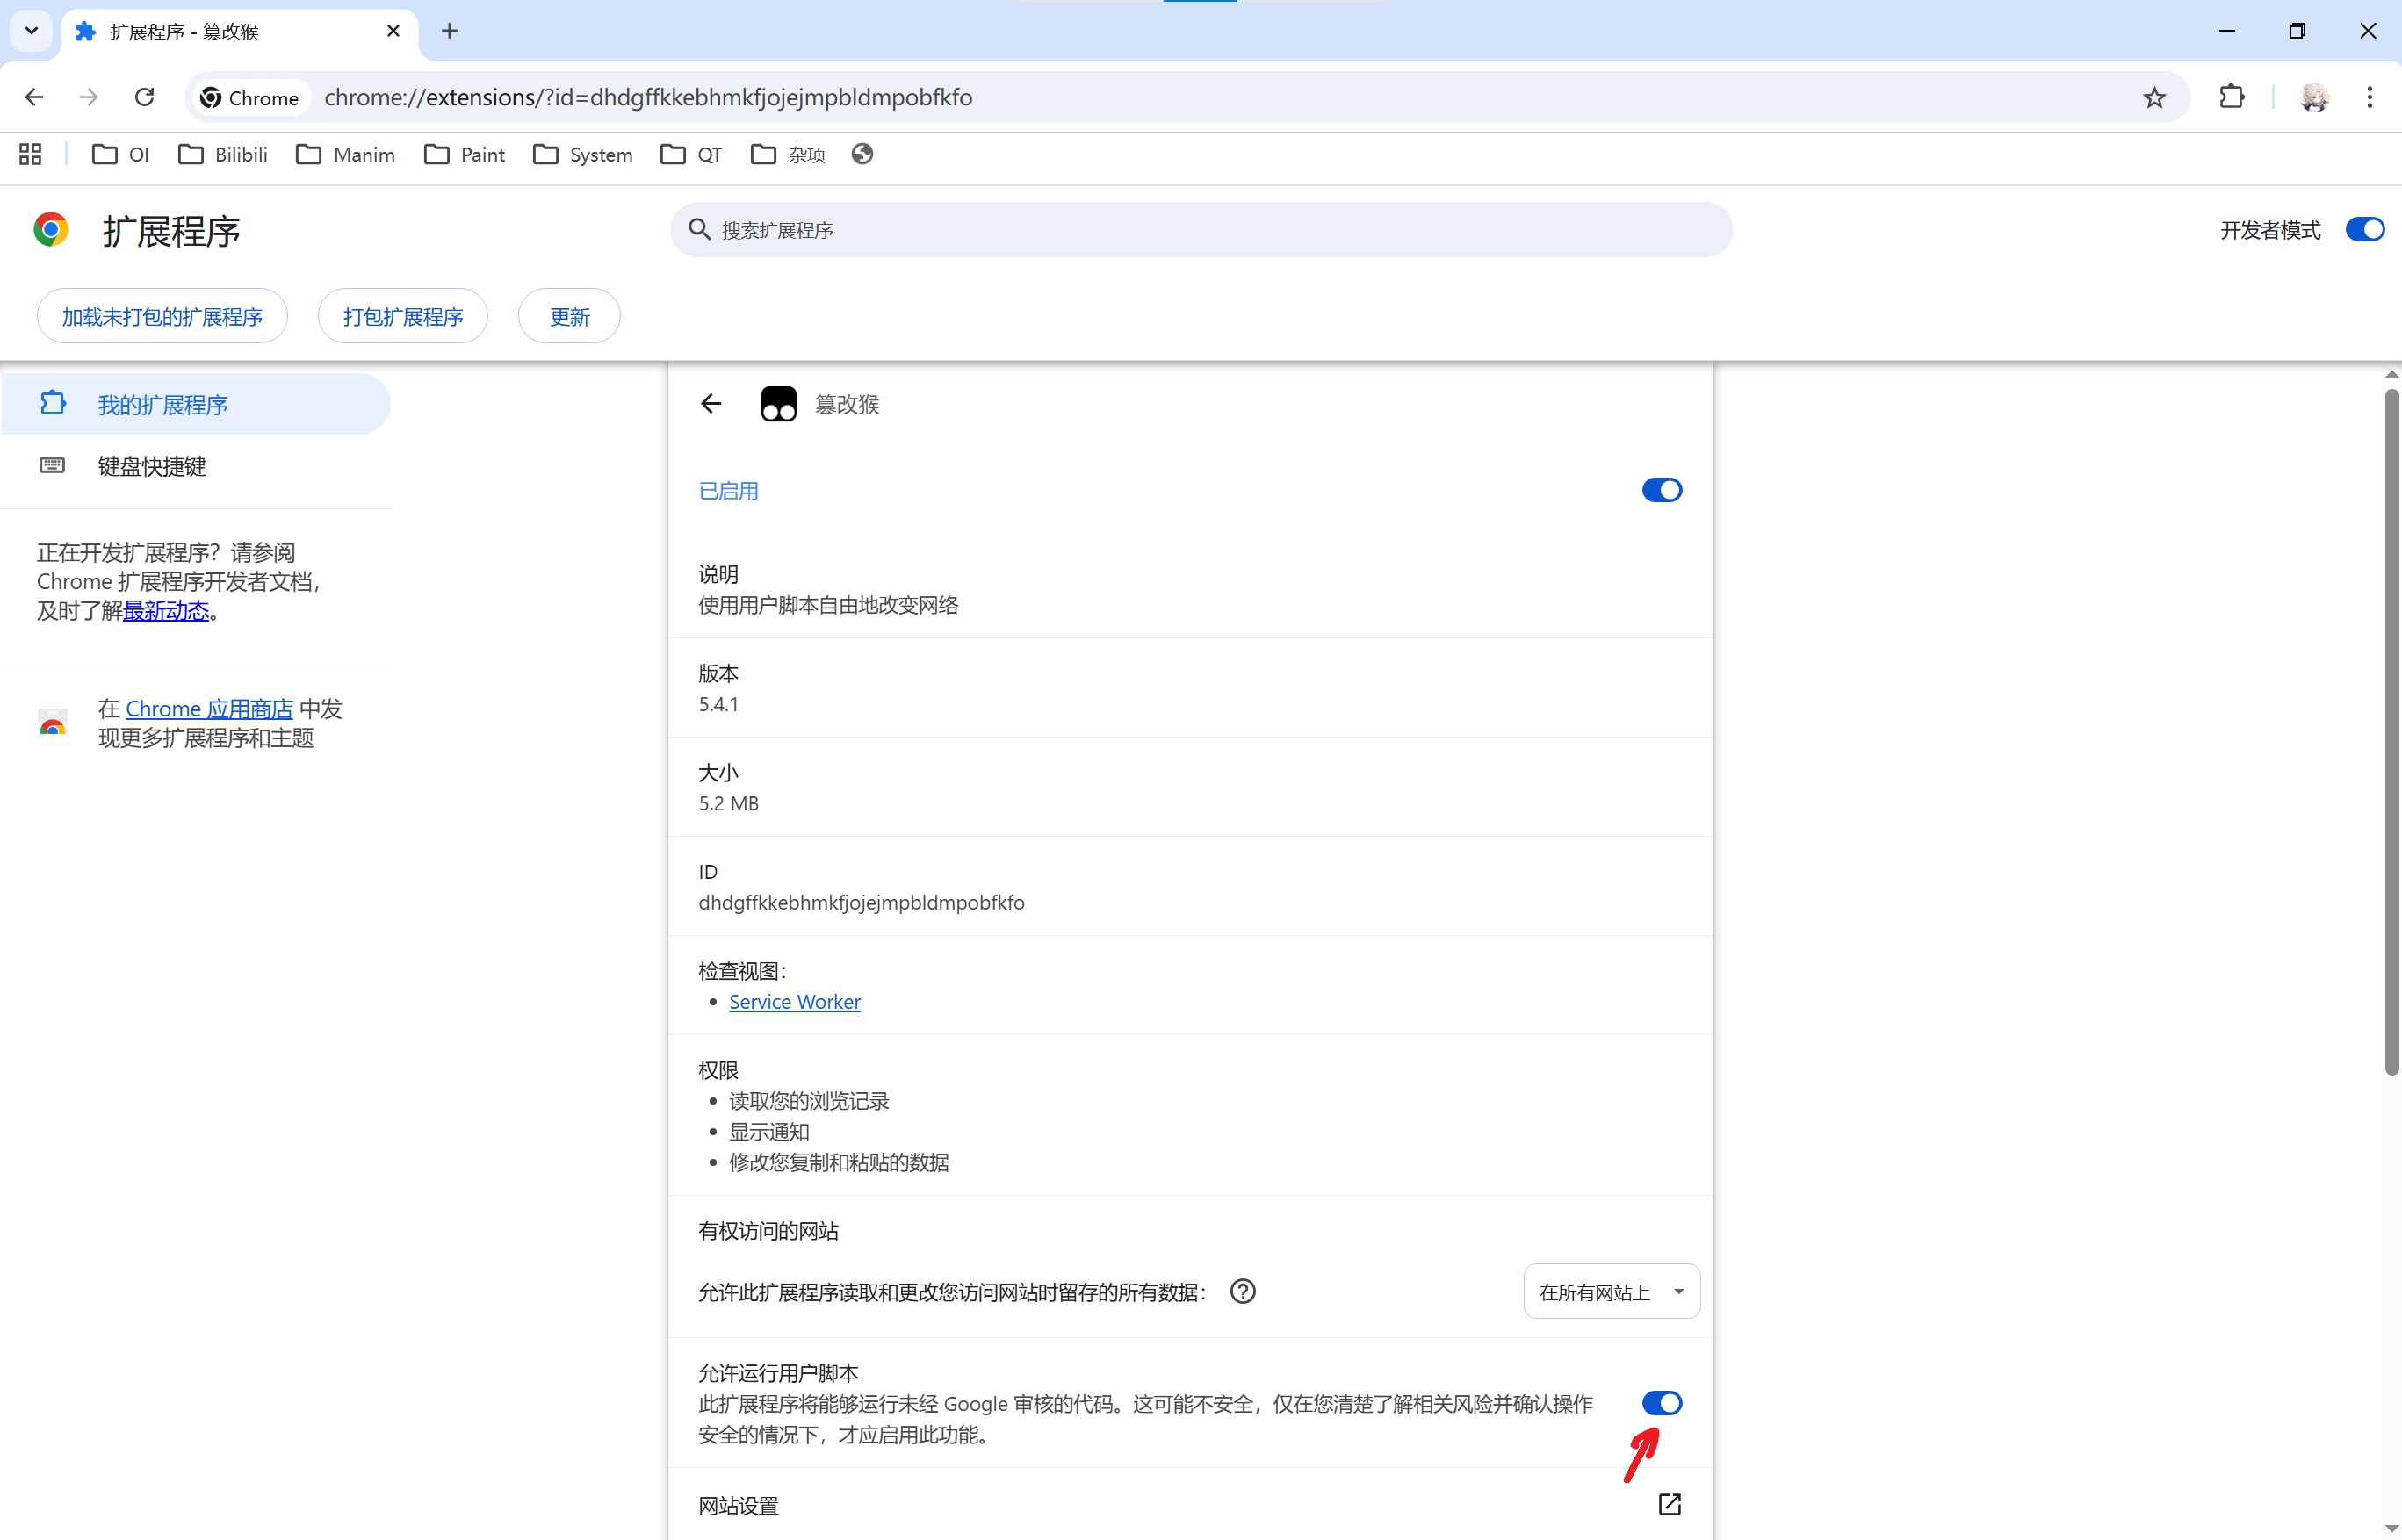The width and height of the screenshot is (2402, 1540).
Task: Click the scrollbar down arrow
Action: pos(2391,1529)
